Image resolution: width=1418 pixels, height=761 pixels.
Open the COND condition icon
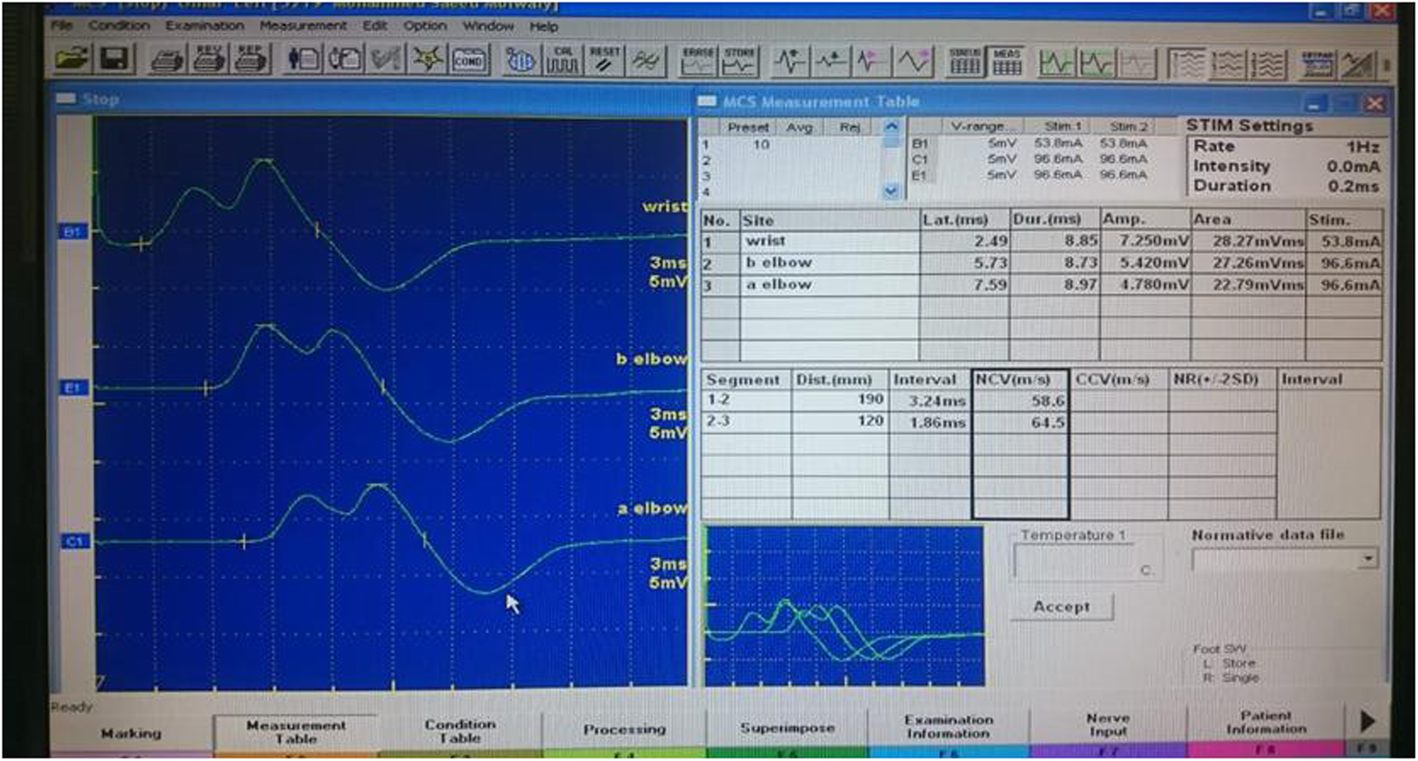click(x=469, y=59)
